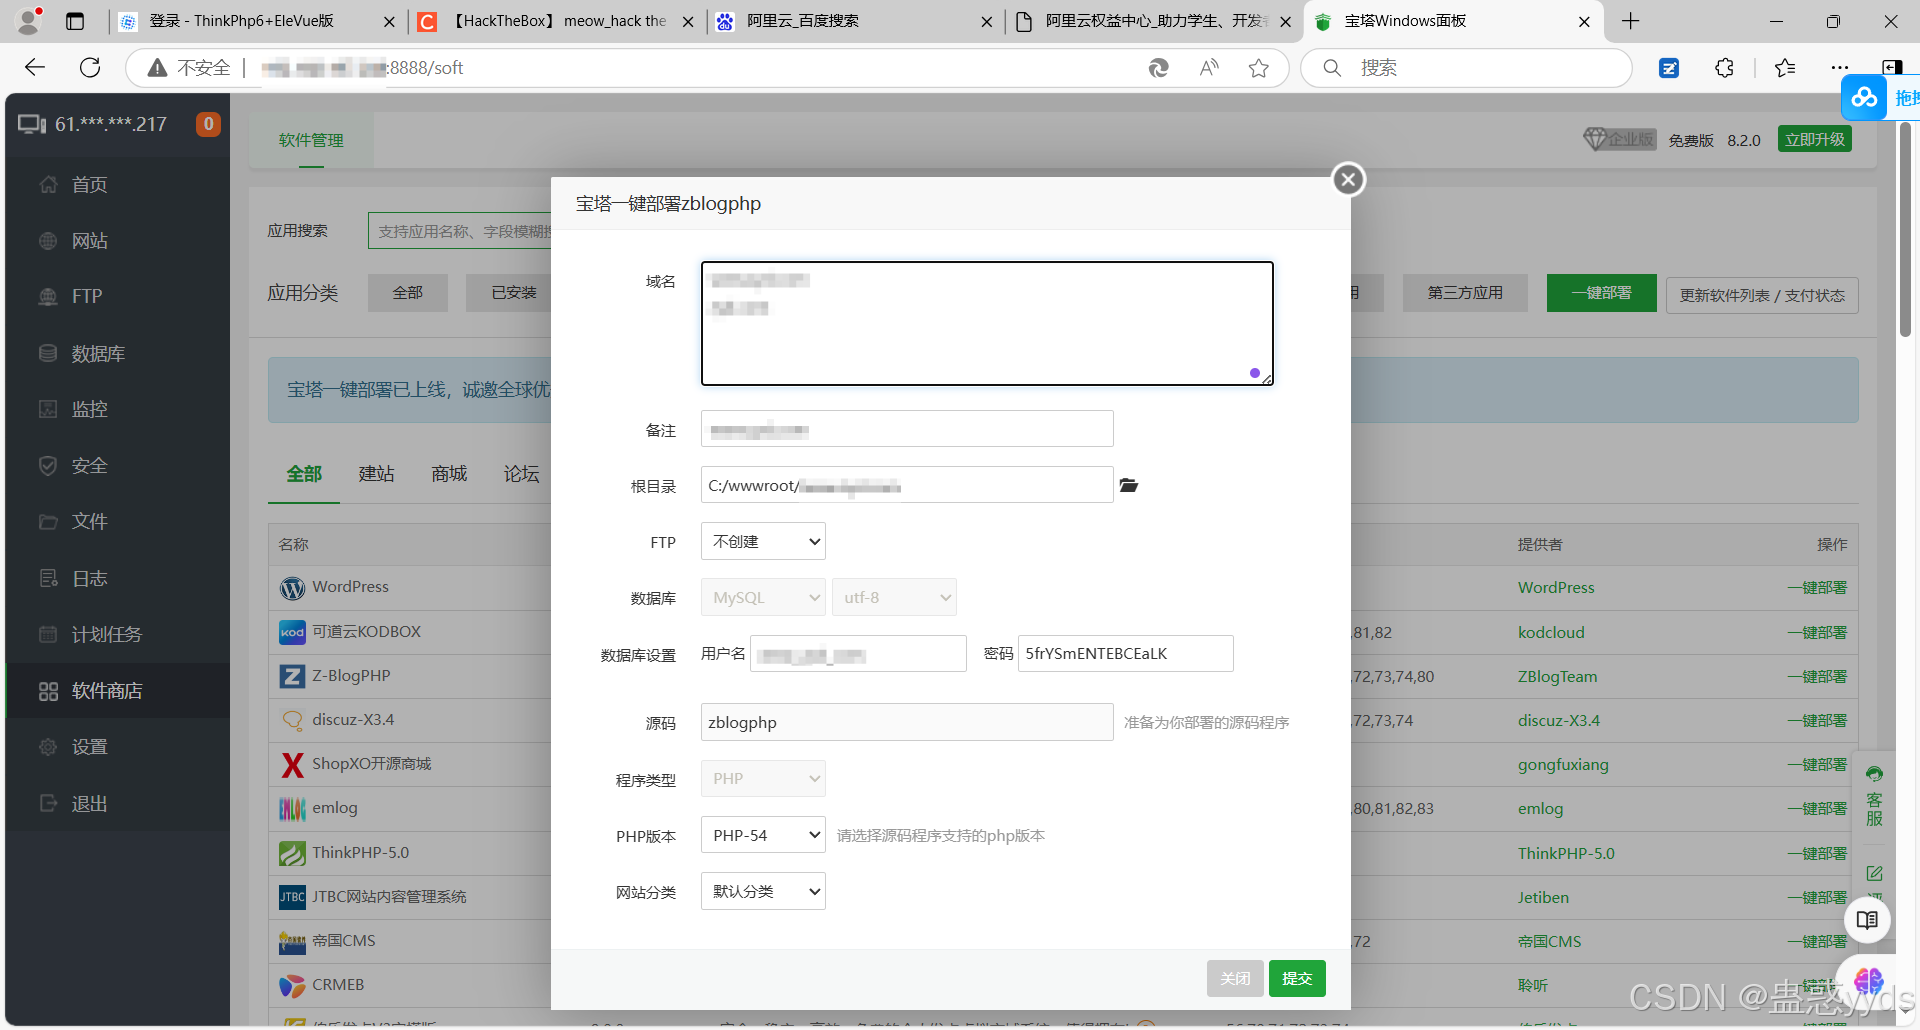
Task: Click the green 提交 submit button
Action: (x=1297, y=978)
